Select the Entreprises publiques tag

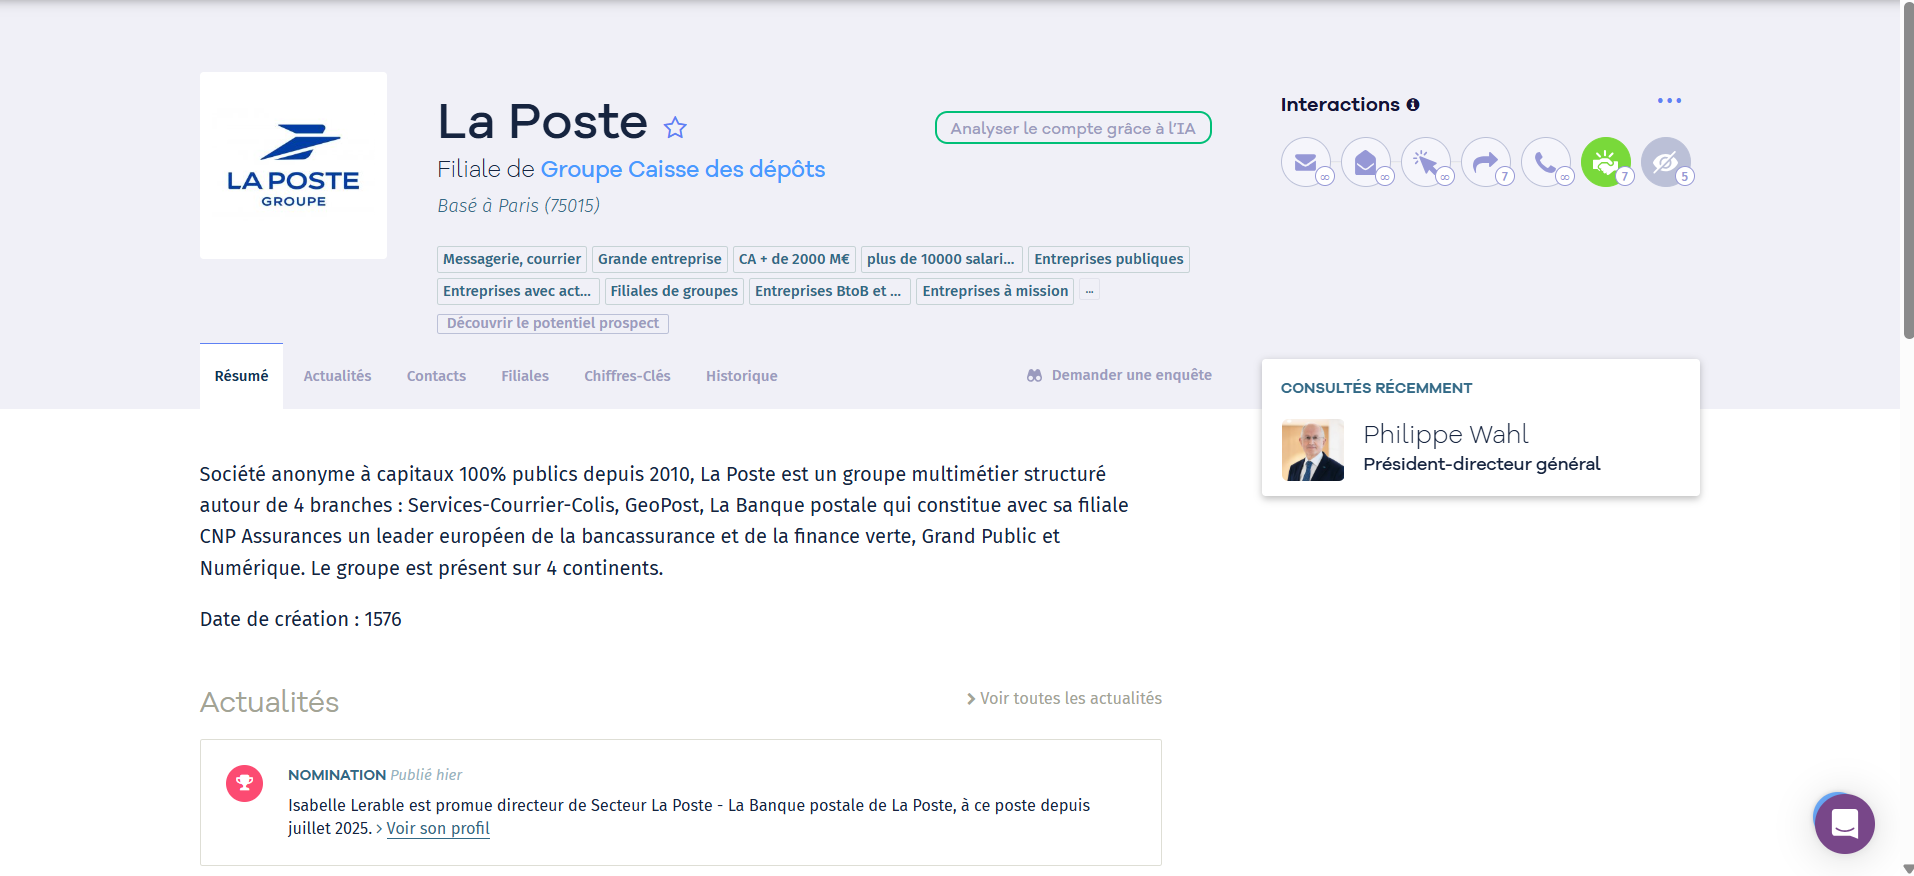(x=1109, y=259)
